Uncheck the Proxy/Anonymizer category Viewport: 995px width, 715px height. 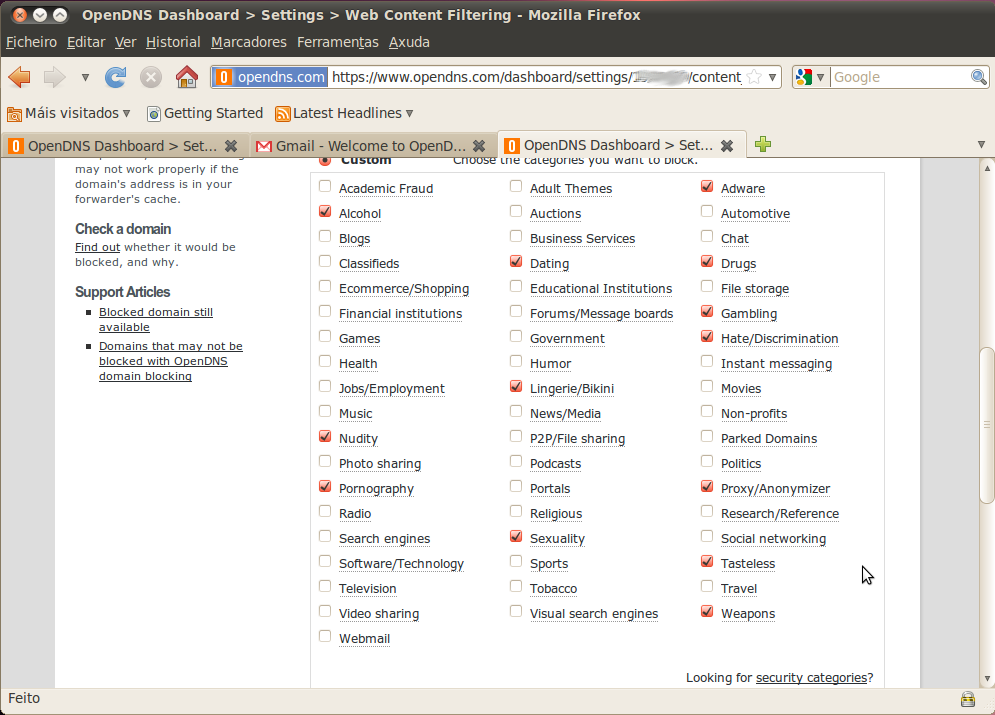point(707,487)
